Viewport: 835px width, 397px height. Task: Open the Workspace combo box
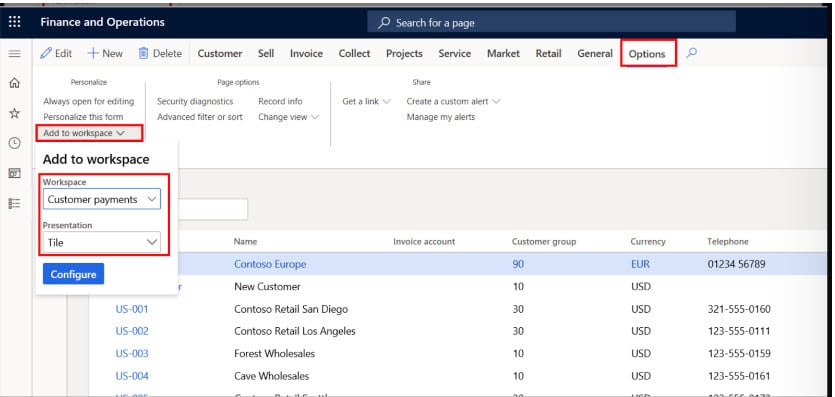pos(102,199)
